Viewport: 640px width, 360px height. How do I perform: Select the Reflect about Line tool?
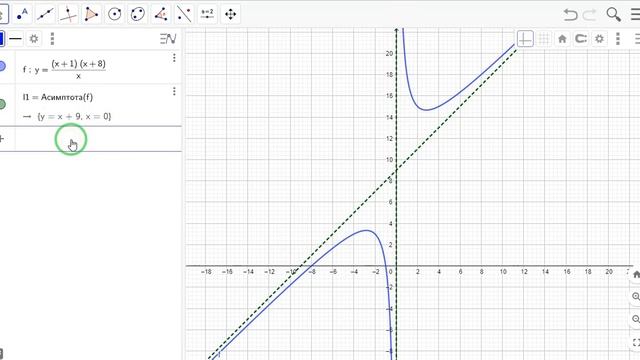(x=184, y=14)
